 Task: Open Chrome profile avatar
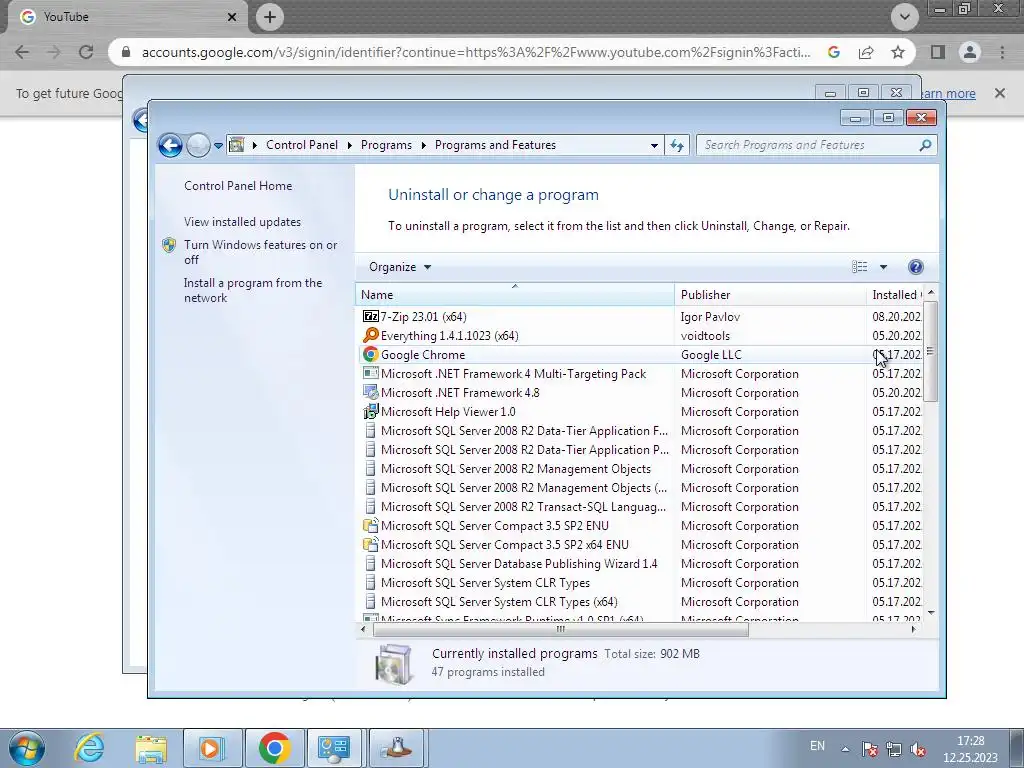[970, 52]
